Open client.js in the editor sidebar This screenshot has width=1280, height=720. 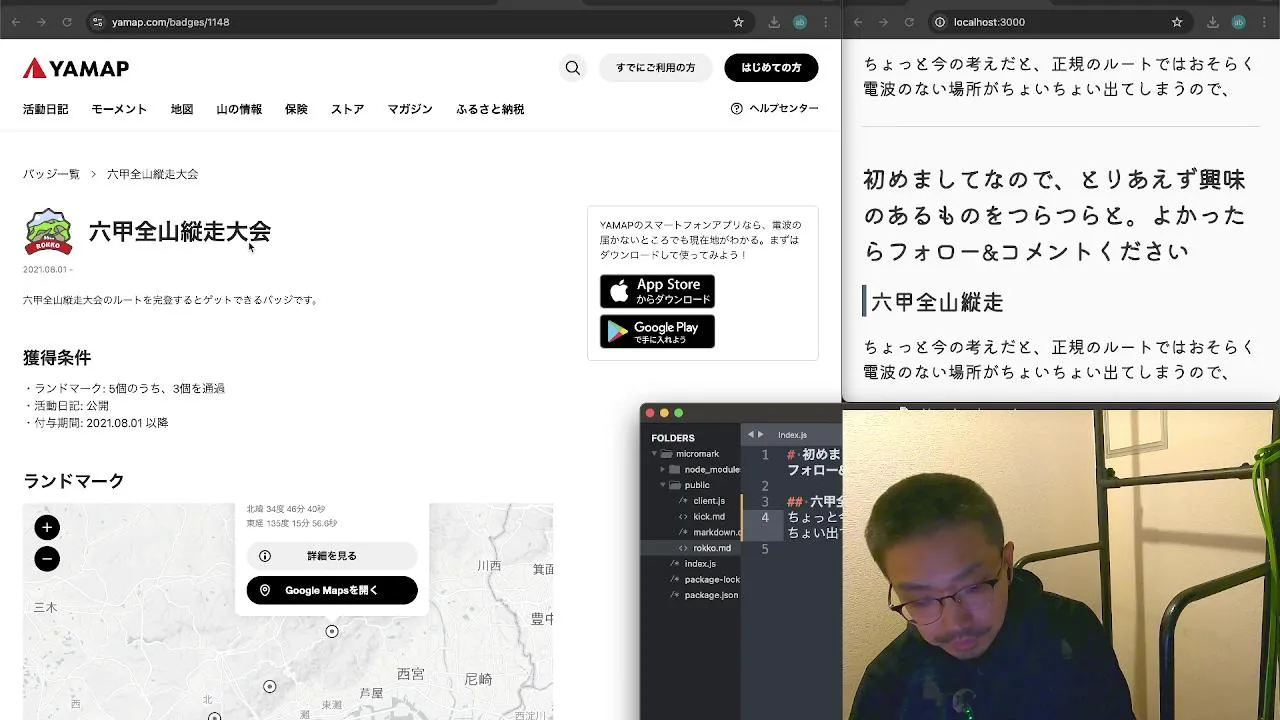click(x=709, y=501)
